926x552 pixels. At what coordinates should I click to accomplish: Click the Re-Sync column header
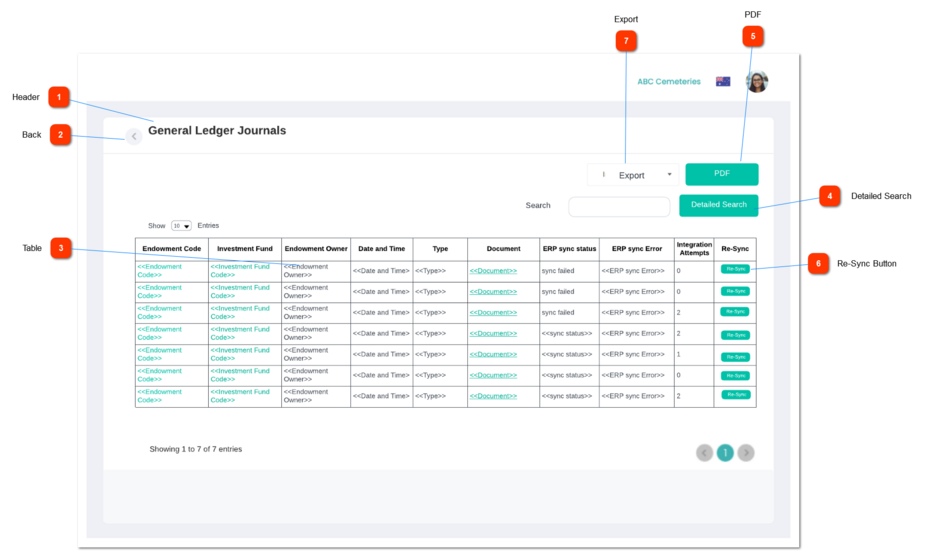point(735,249)
